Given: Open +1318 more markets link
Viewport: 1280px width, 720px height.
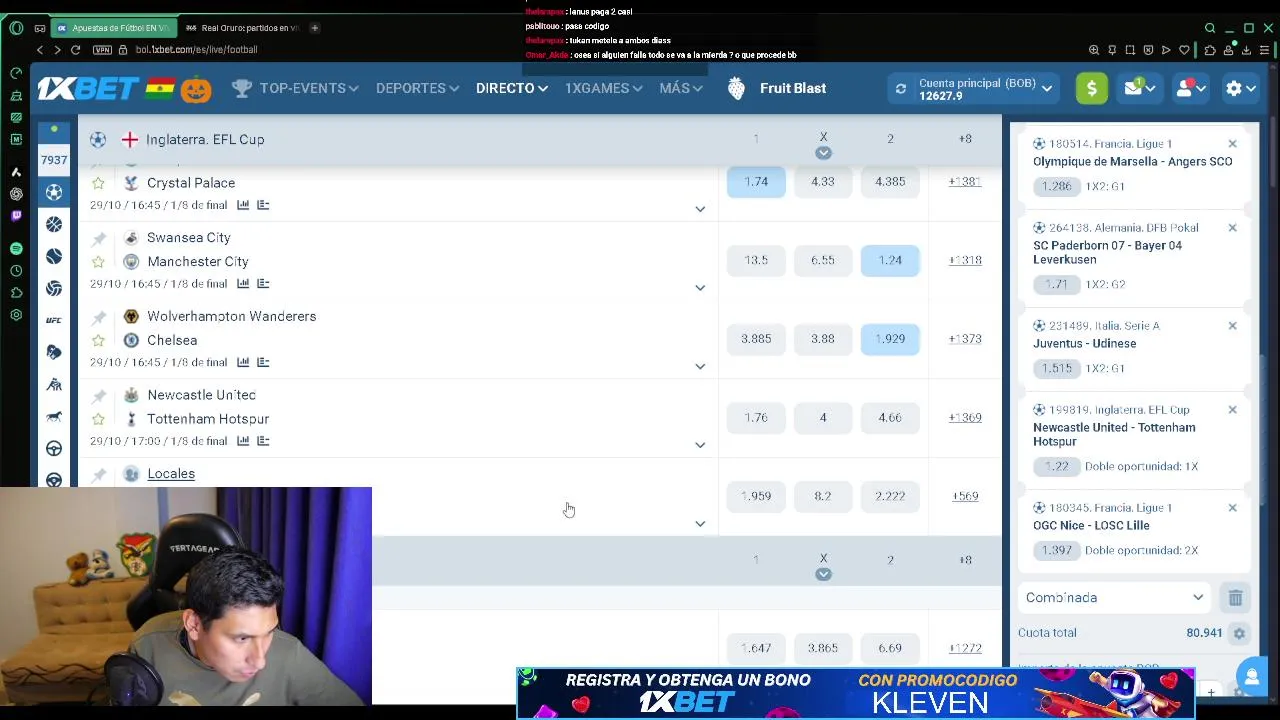Looking at the screenshot, I should click(965, 260).
